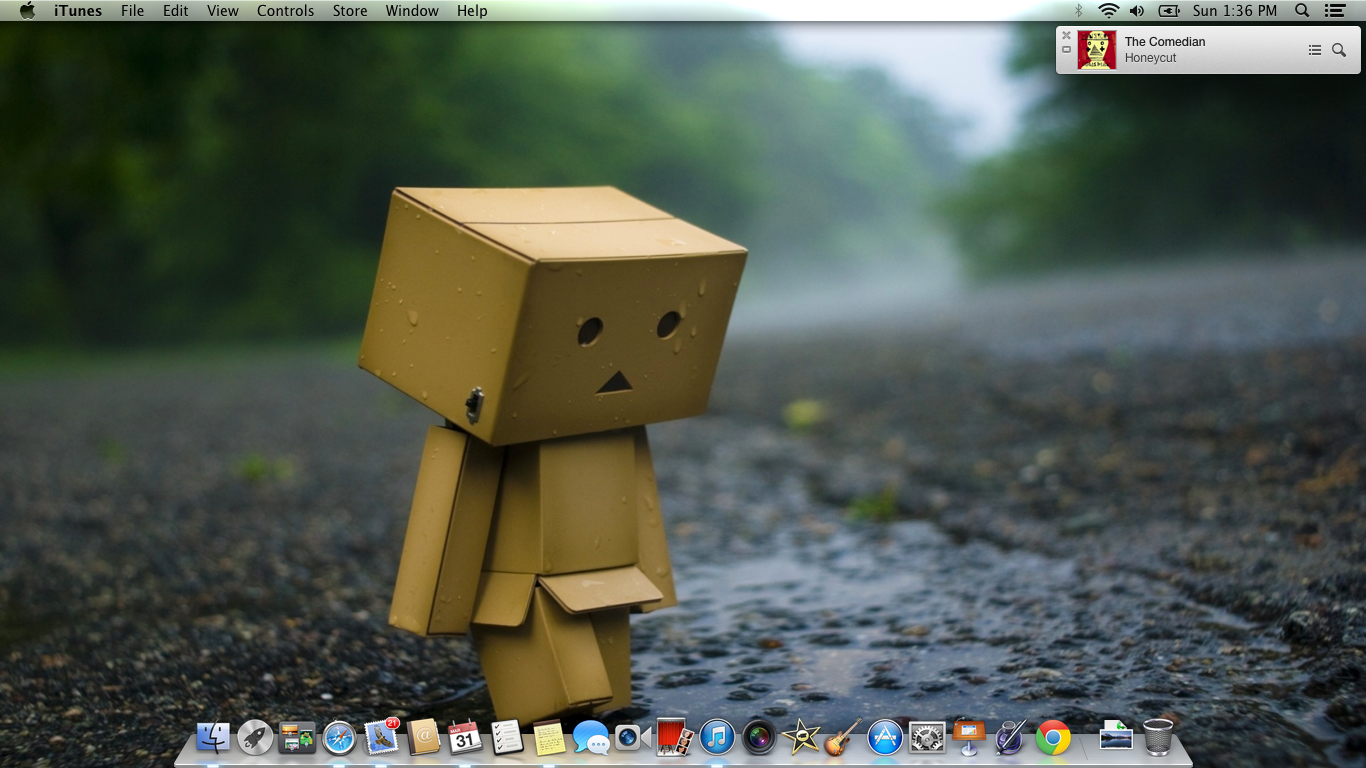Launch Keynote podium icon in Dock
Image resolution: width=1366 pixels, height=768 pixels.
click(969, 738)
